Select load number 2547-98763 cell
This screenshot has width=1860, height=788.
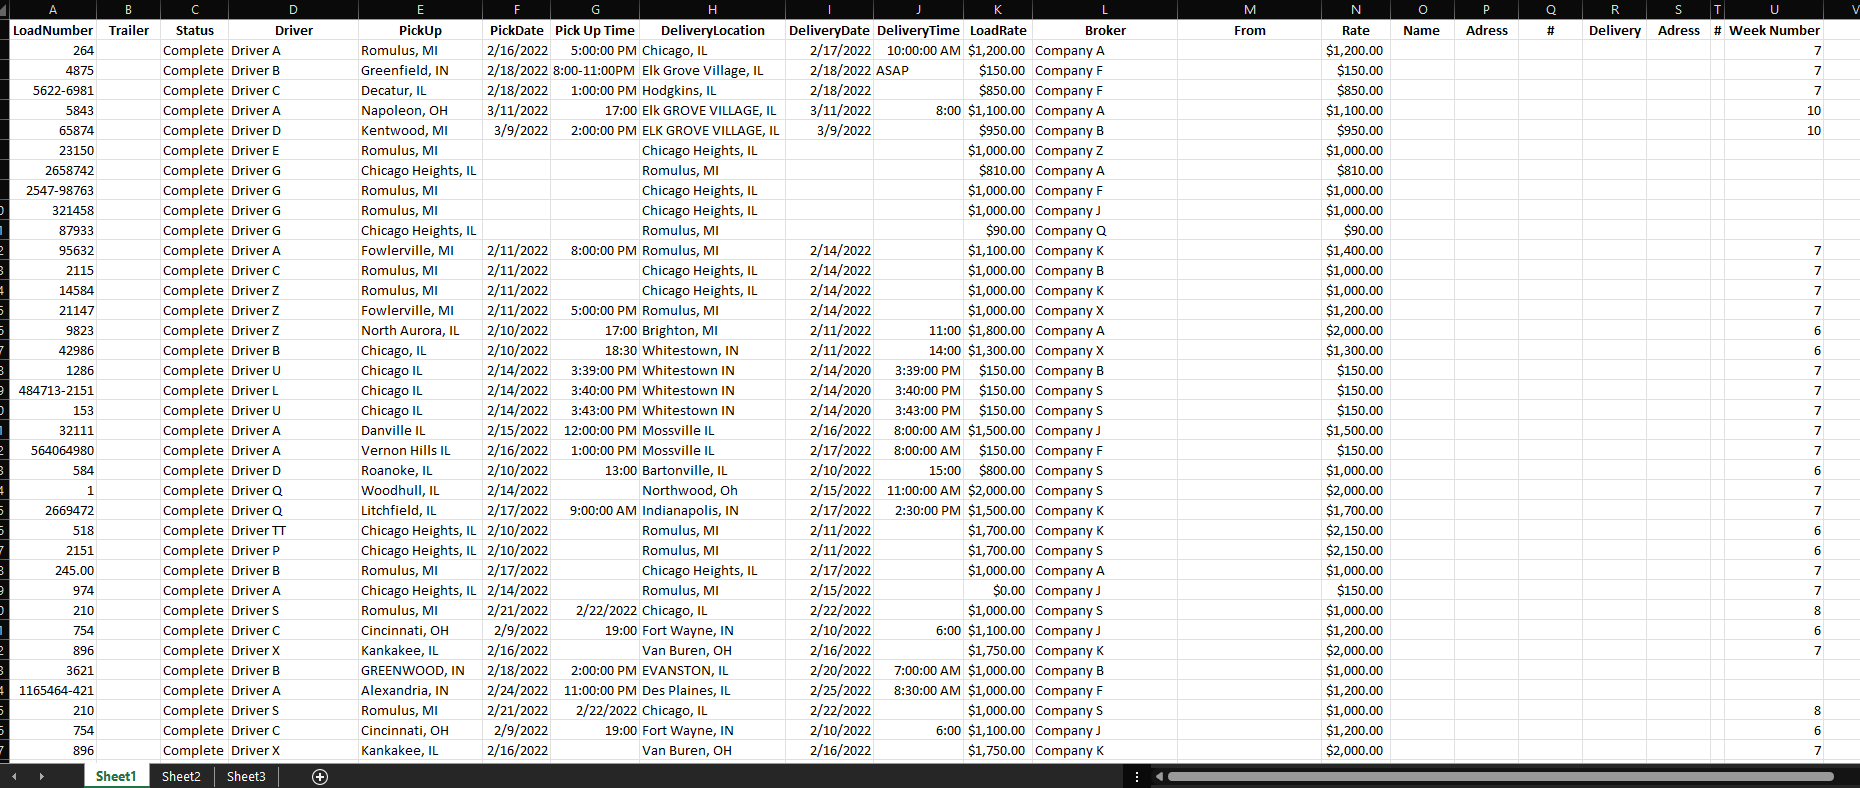pos(53,190)
